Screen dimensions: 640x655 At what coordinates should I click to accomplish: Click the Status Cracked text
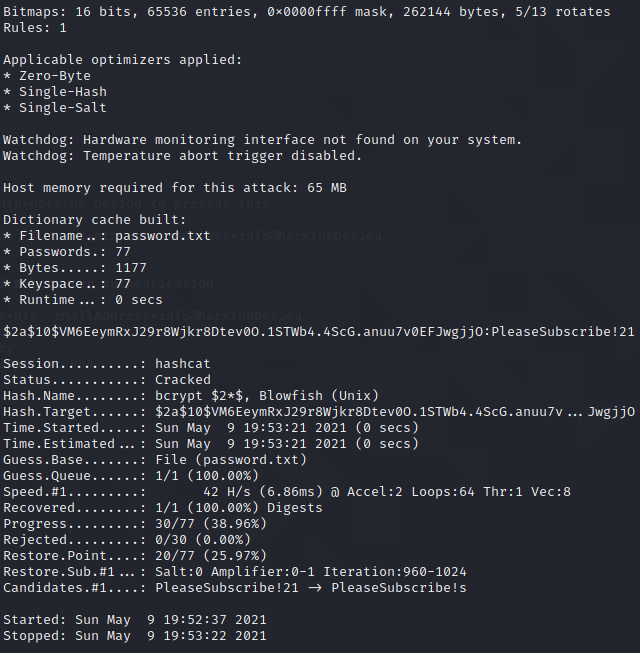(x=183, y=380)
